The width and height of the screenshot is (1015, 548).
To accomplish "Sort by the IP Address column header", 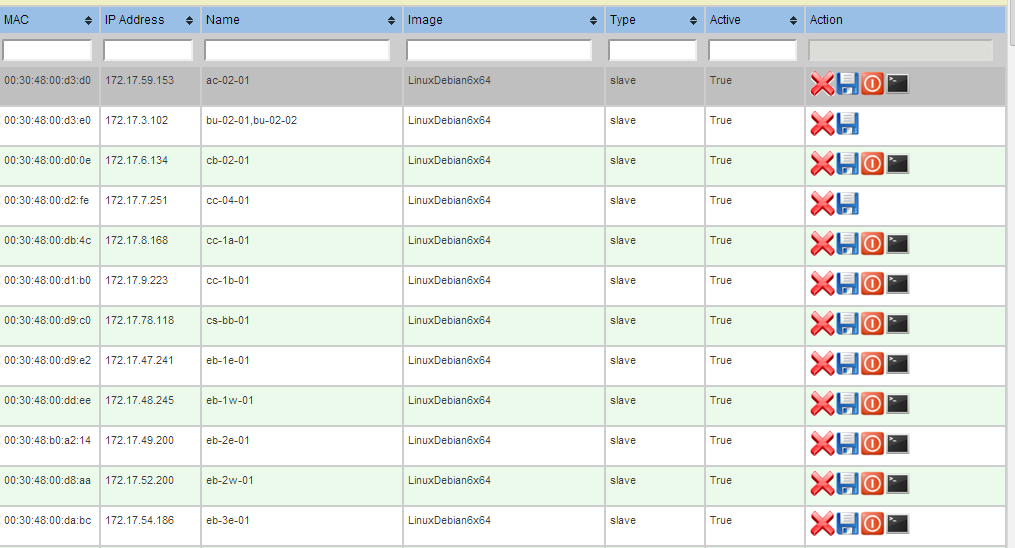I will coord(149,20).
